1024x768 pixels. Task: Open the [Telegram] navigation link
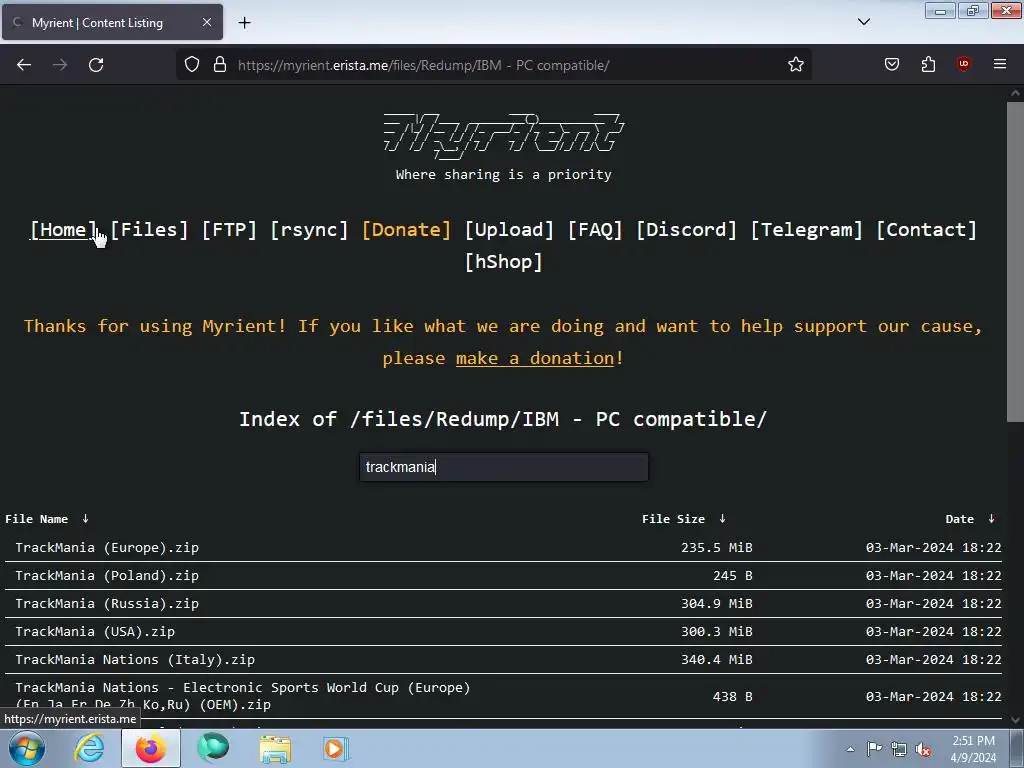pyautogui.click(x=807, y=230)
